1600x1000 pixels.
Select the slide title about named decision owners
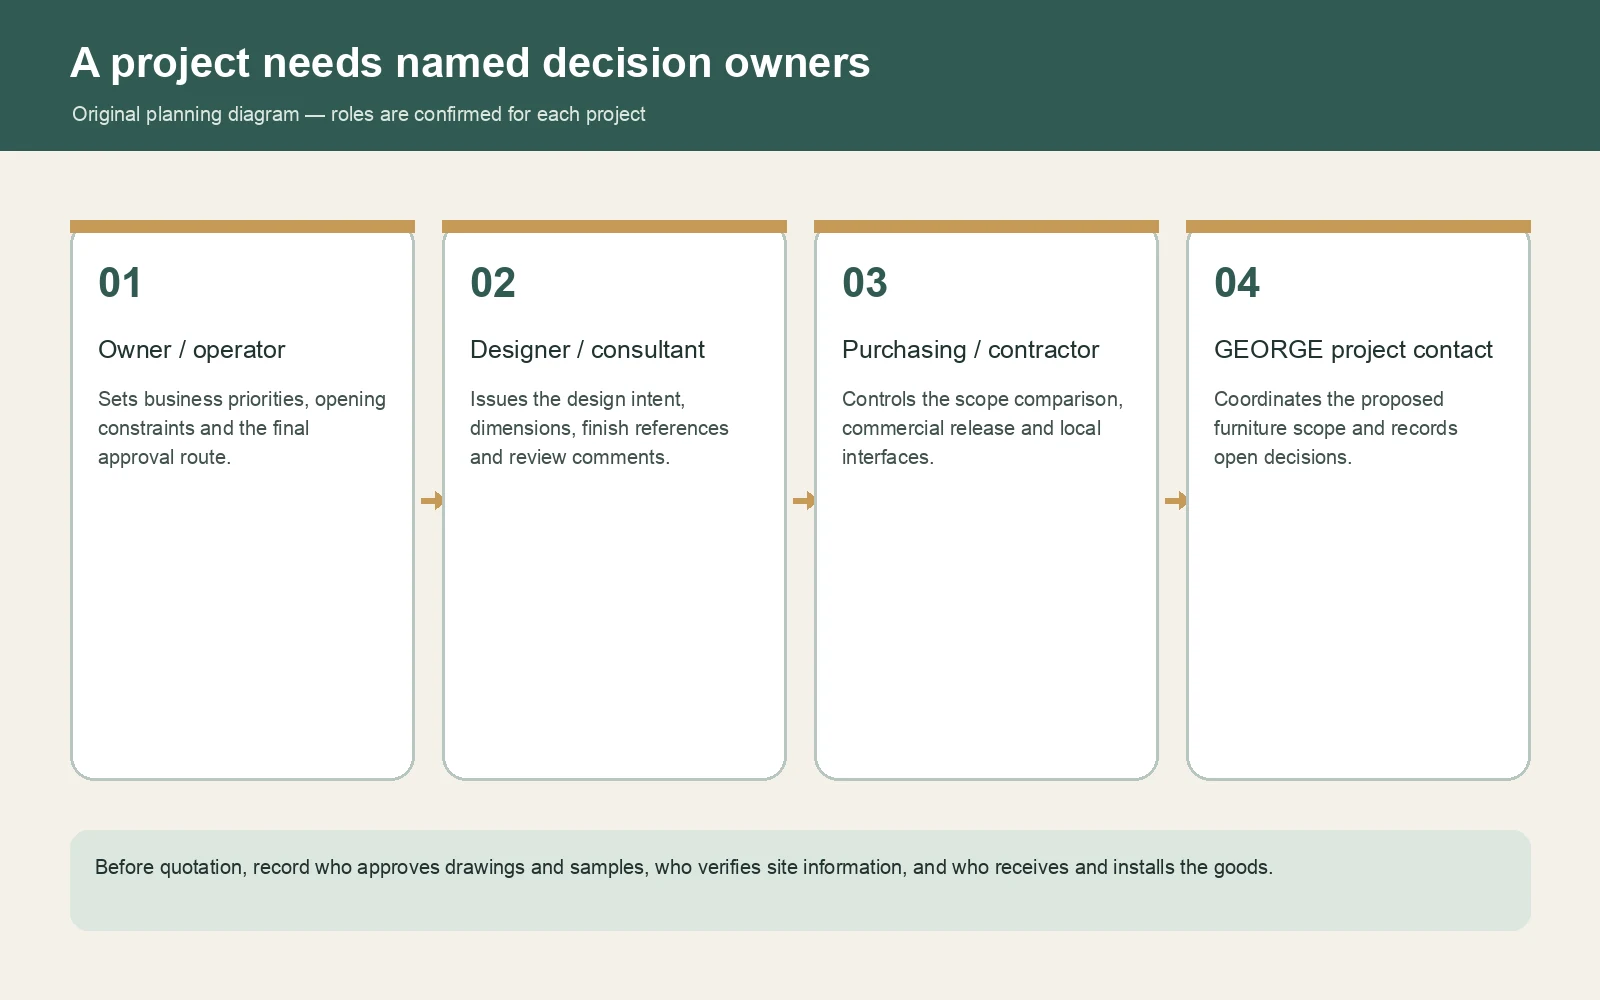(470, 63)
